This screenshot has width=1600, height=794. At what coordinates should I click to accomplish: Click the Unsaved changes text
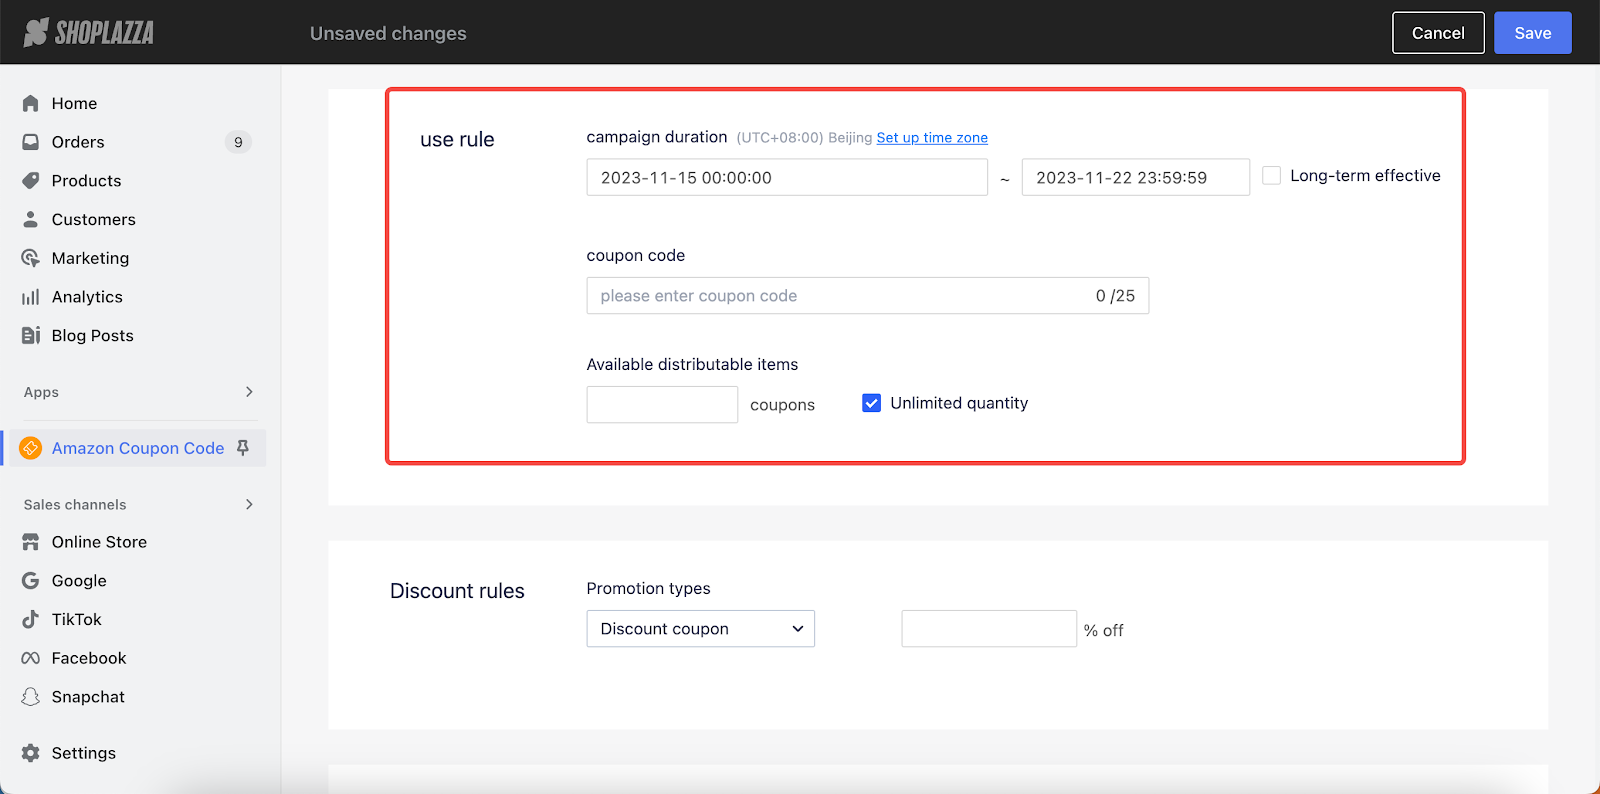point(388,33)
